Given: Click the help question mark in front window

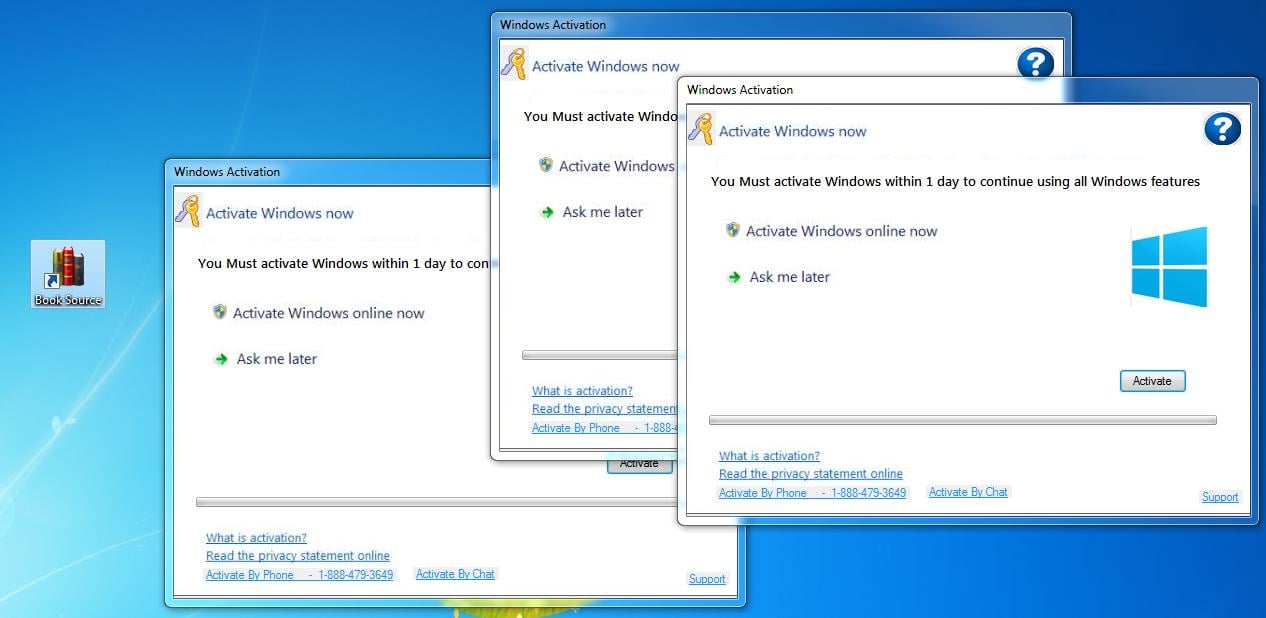Looking at the screenshot, I should point(1222,129).
